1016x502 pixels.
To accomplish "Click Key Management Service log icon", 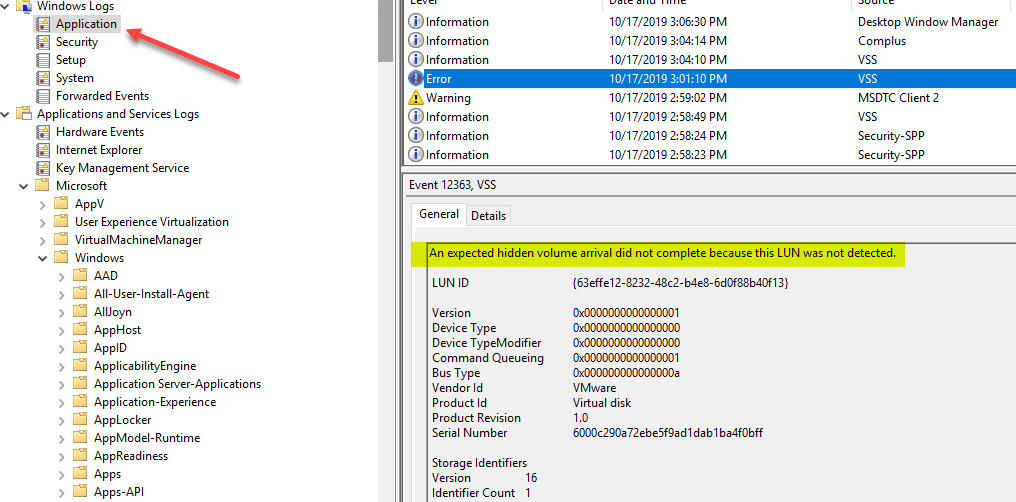I will tap(43, 168).
